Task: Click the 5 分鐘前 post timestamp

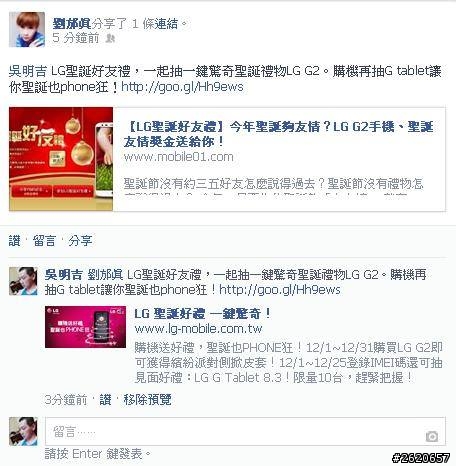Action: click(x=76, y=38)
